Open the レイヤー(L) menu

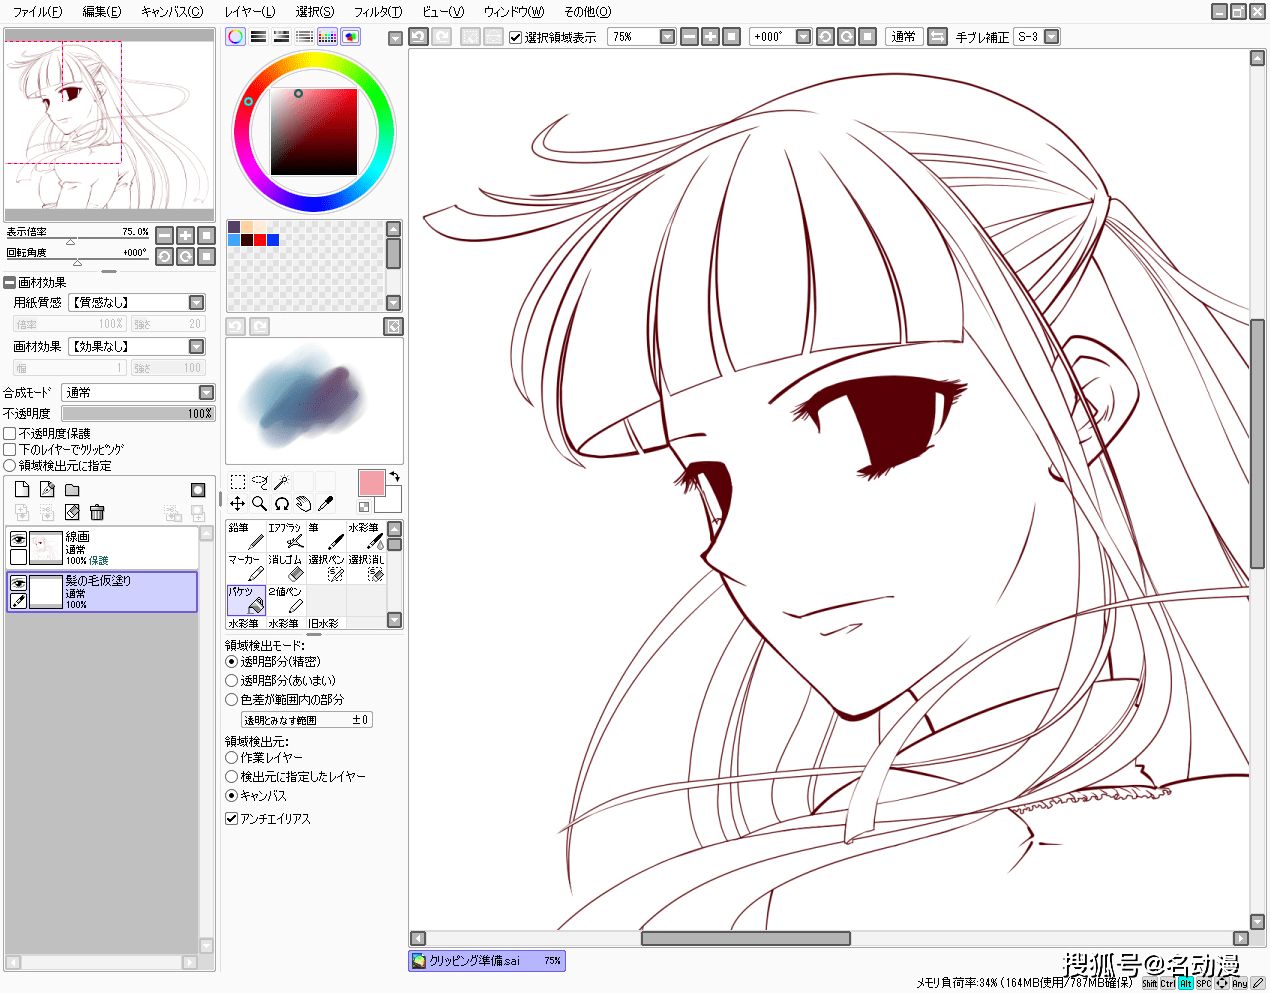[249, 12]
